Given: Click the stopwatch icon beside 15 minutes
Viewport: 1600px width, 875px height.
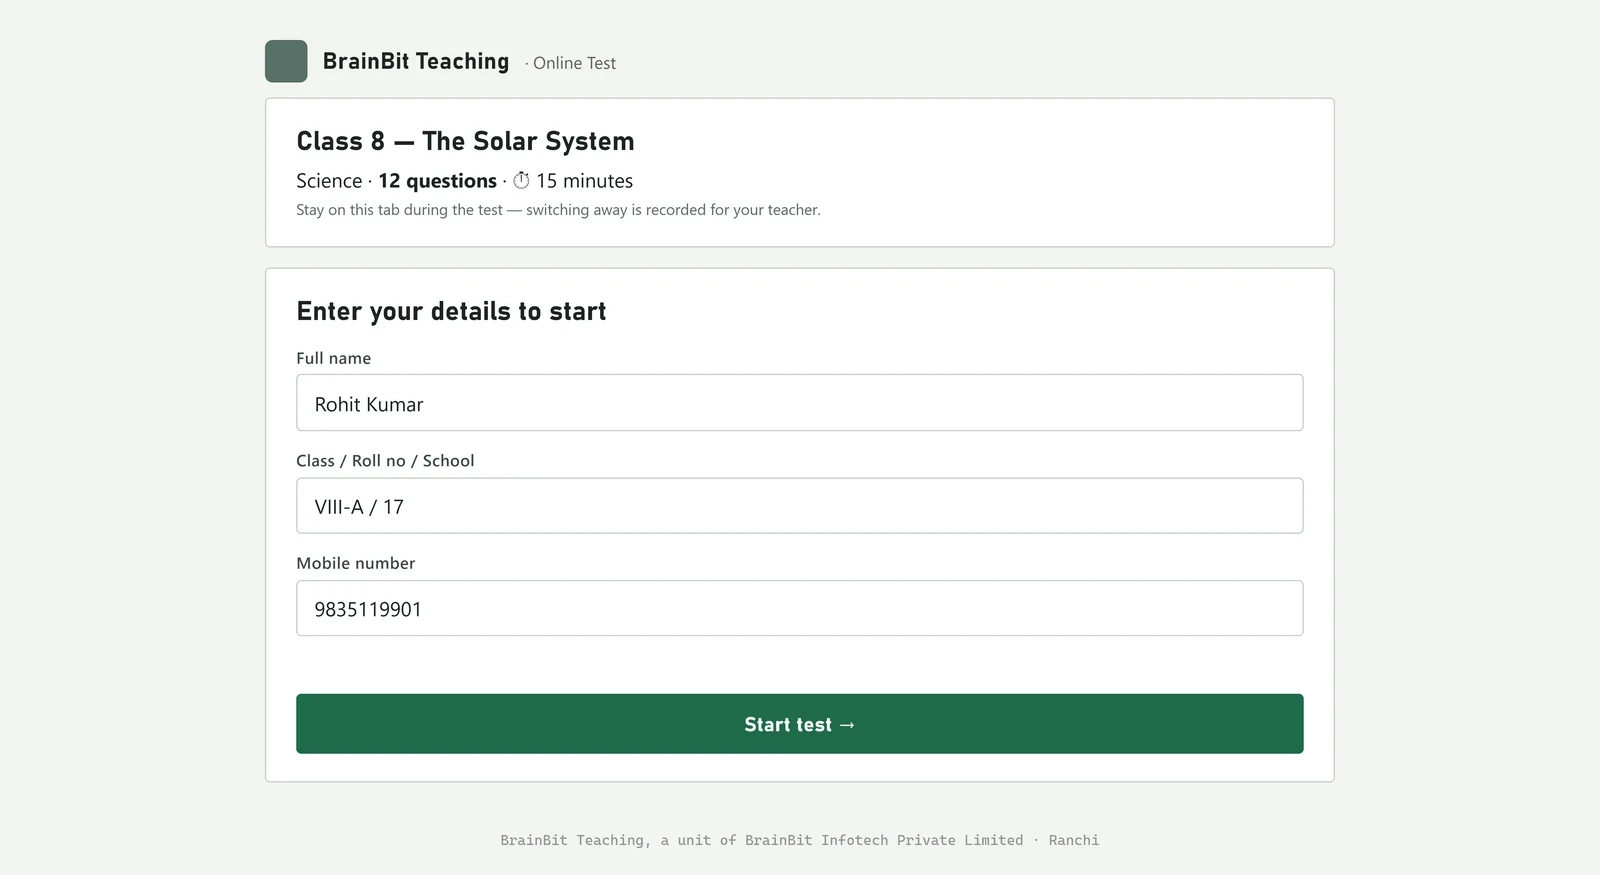Looking at the screenshot, I should point(521,181).
